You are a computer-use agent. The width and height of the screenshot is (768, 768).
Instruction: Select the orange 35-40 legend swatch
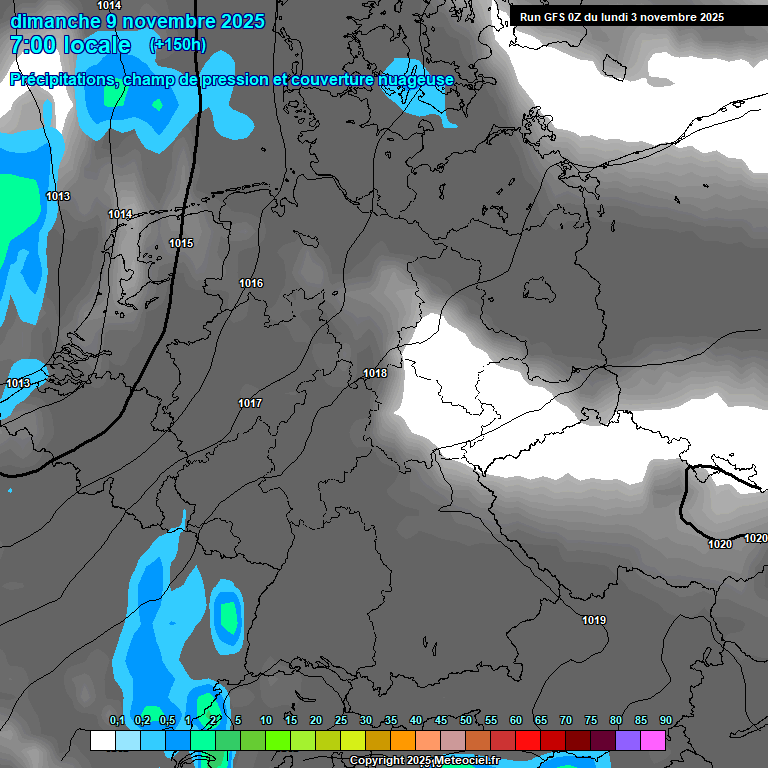(403, 740)
